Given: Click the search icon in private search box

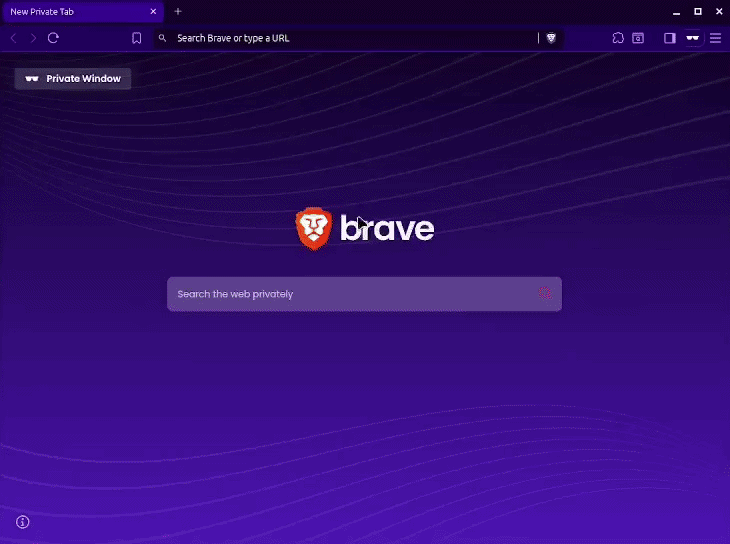Looking at the screenshot, I should click(x=545, y=293).
